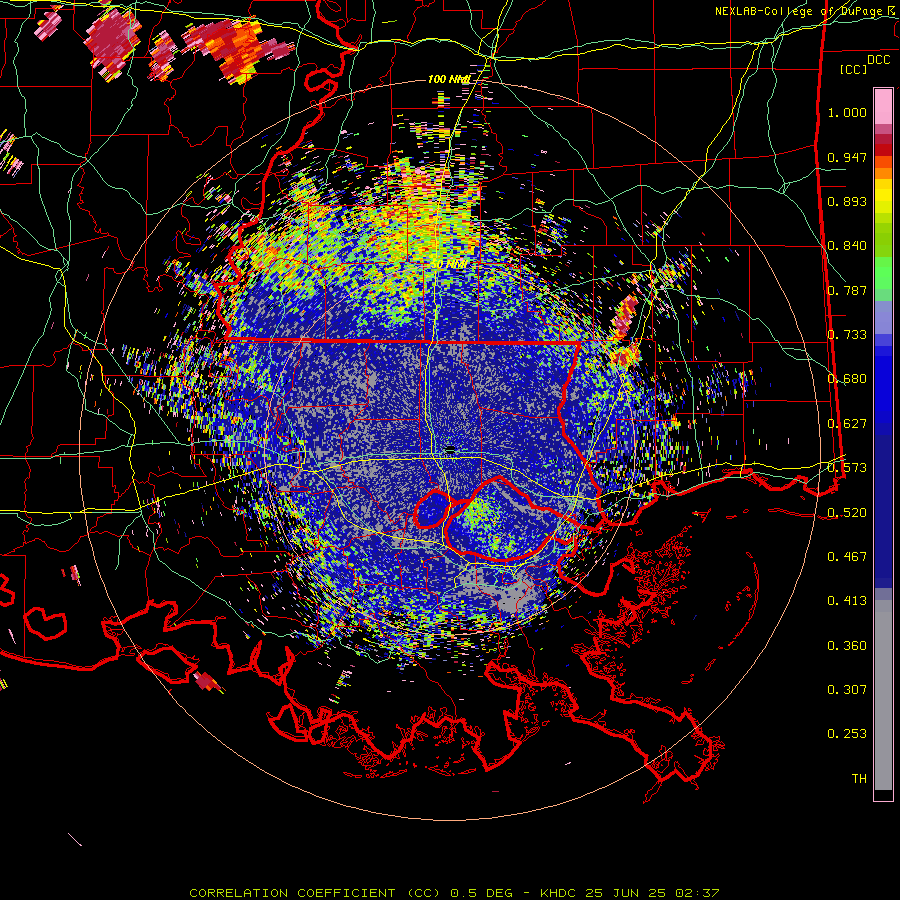The height and width of the screenshot is (900, 900).
Task: Click the 0.573 legend value
Action: 847,468
